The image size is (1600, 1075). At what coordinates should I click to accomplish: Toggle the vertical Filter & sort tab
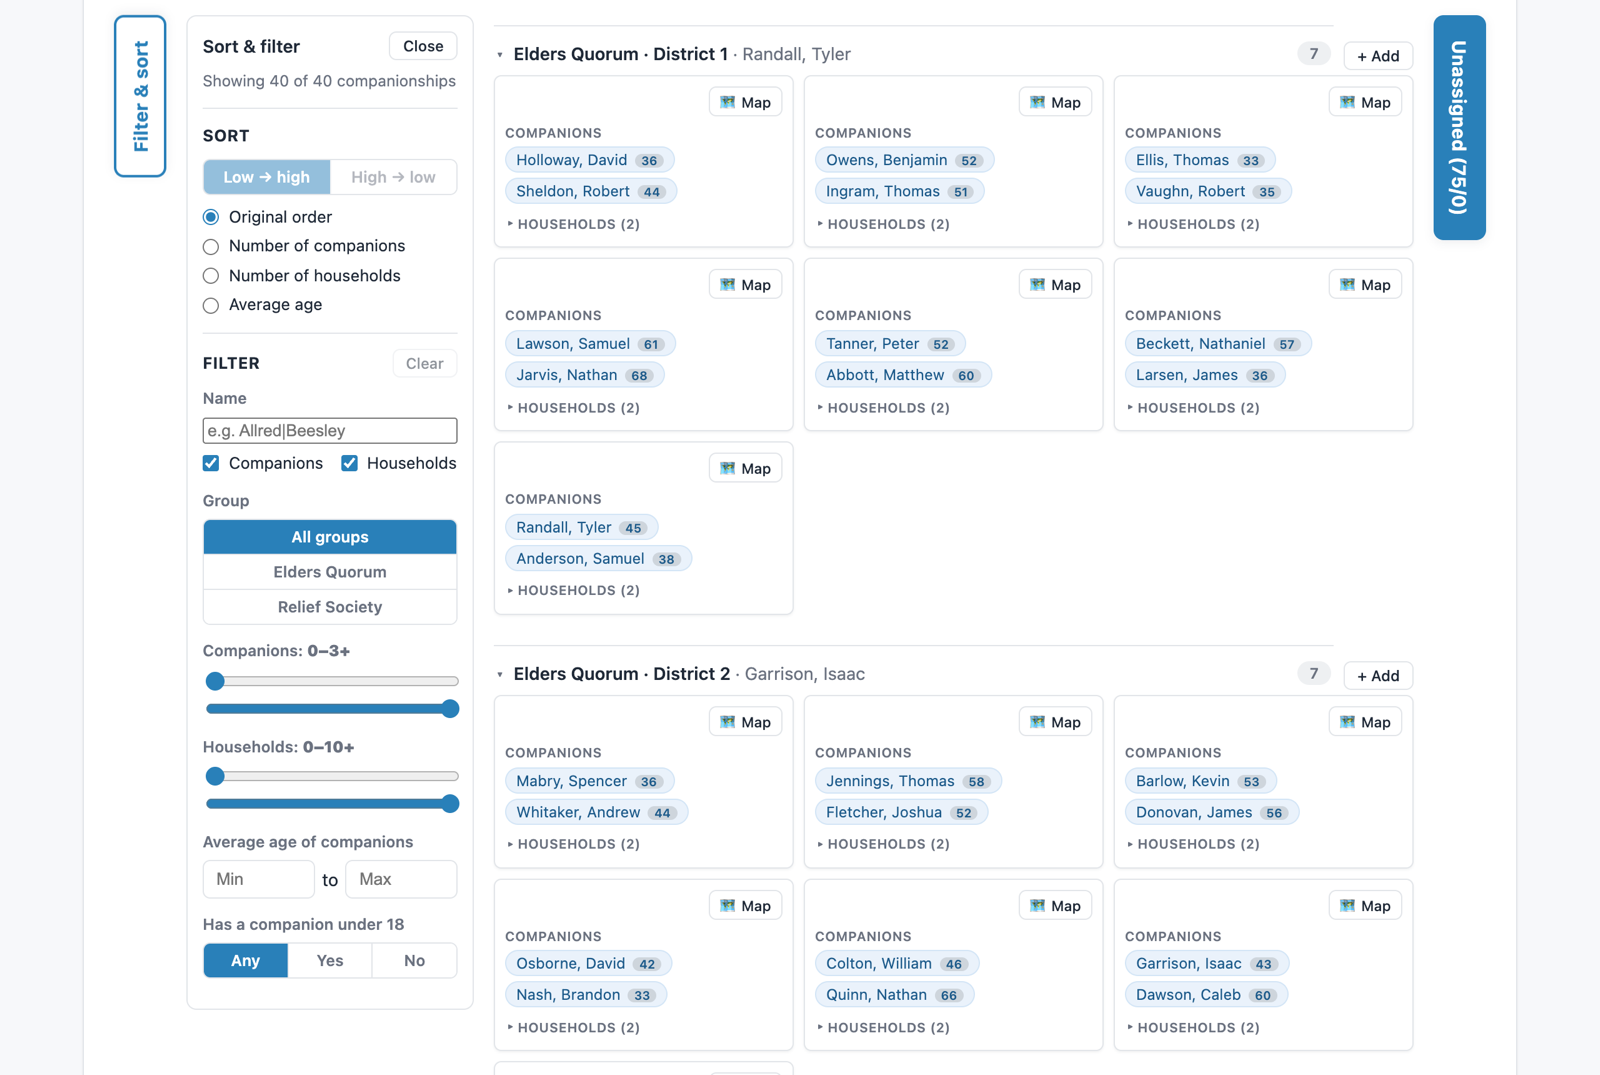point(140,96)
